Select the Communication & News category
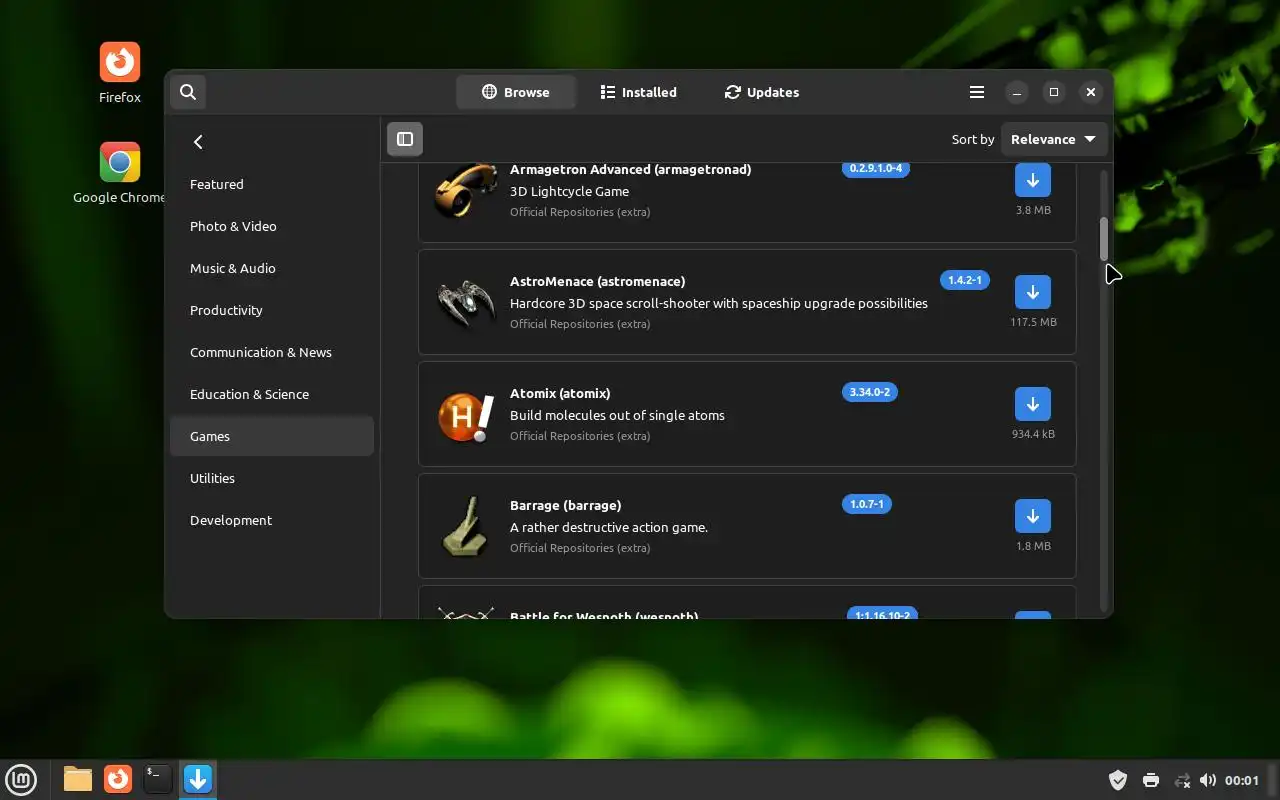1280x800 pixels. [272, 352]
